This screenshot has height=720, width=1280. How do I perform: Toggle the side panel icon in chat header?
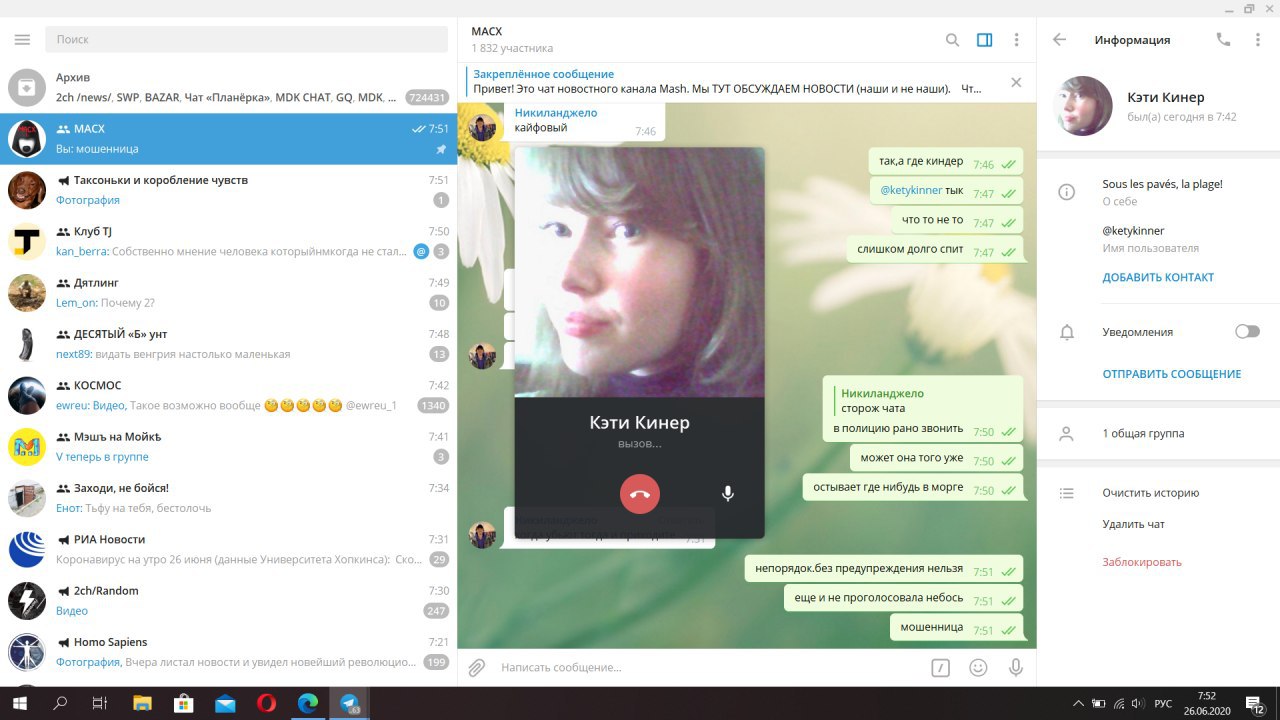(x=985, y=40)
